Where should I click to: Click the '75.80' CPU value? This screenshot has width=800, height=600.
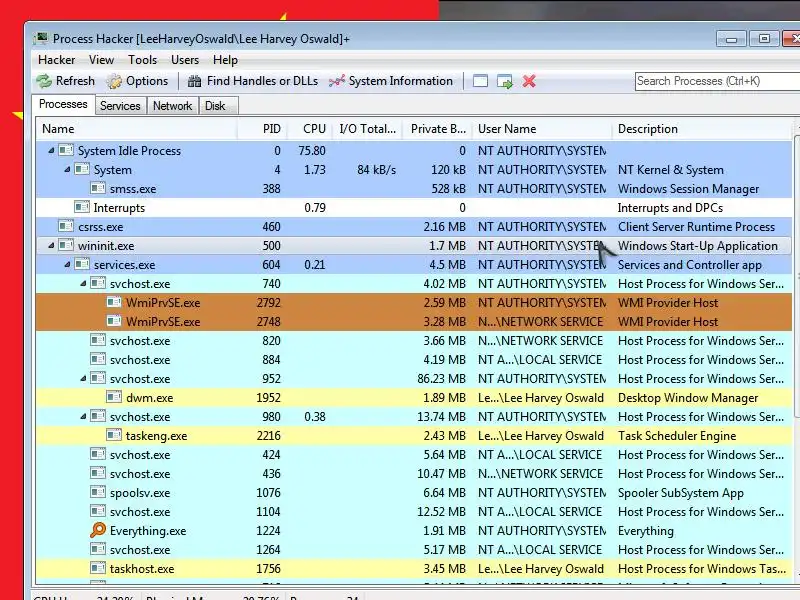pos(312,151)
